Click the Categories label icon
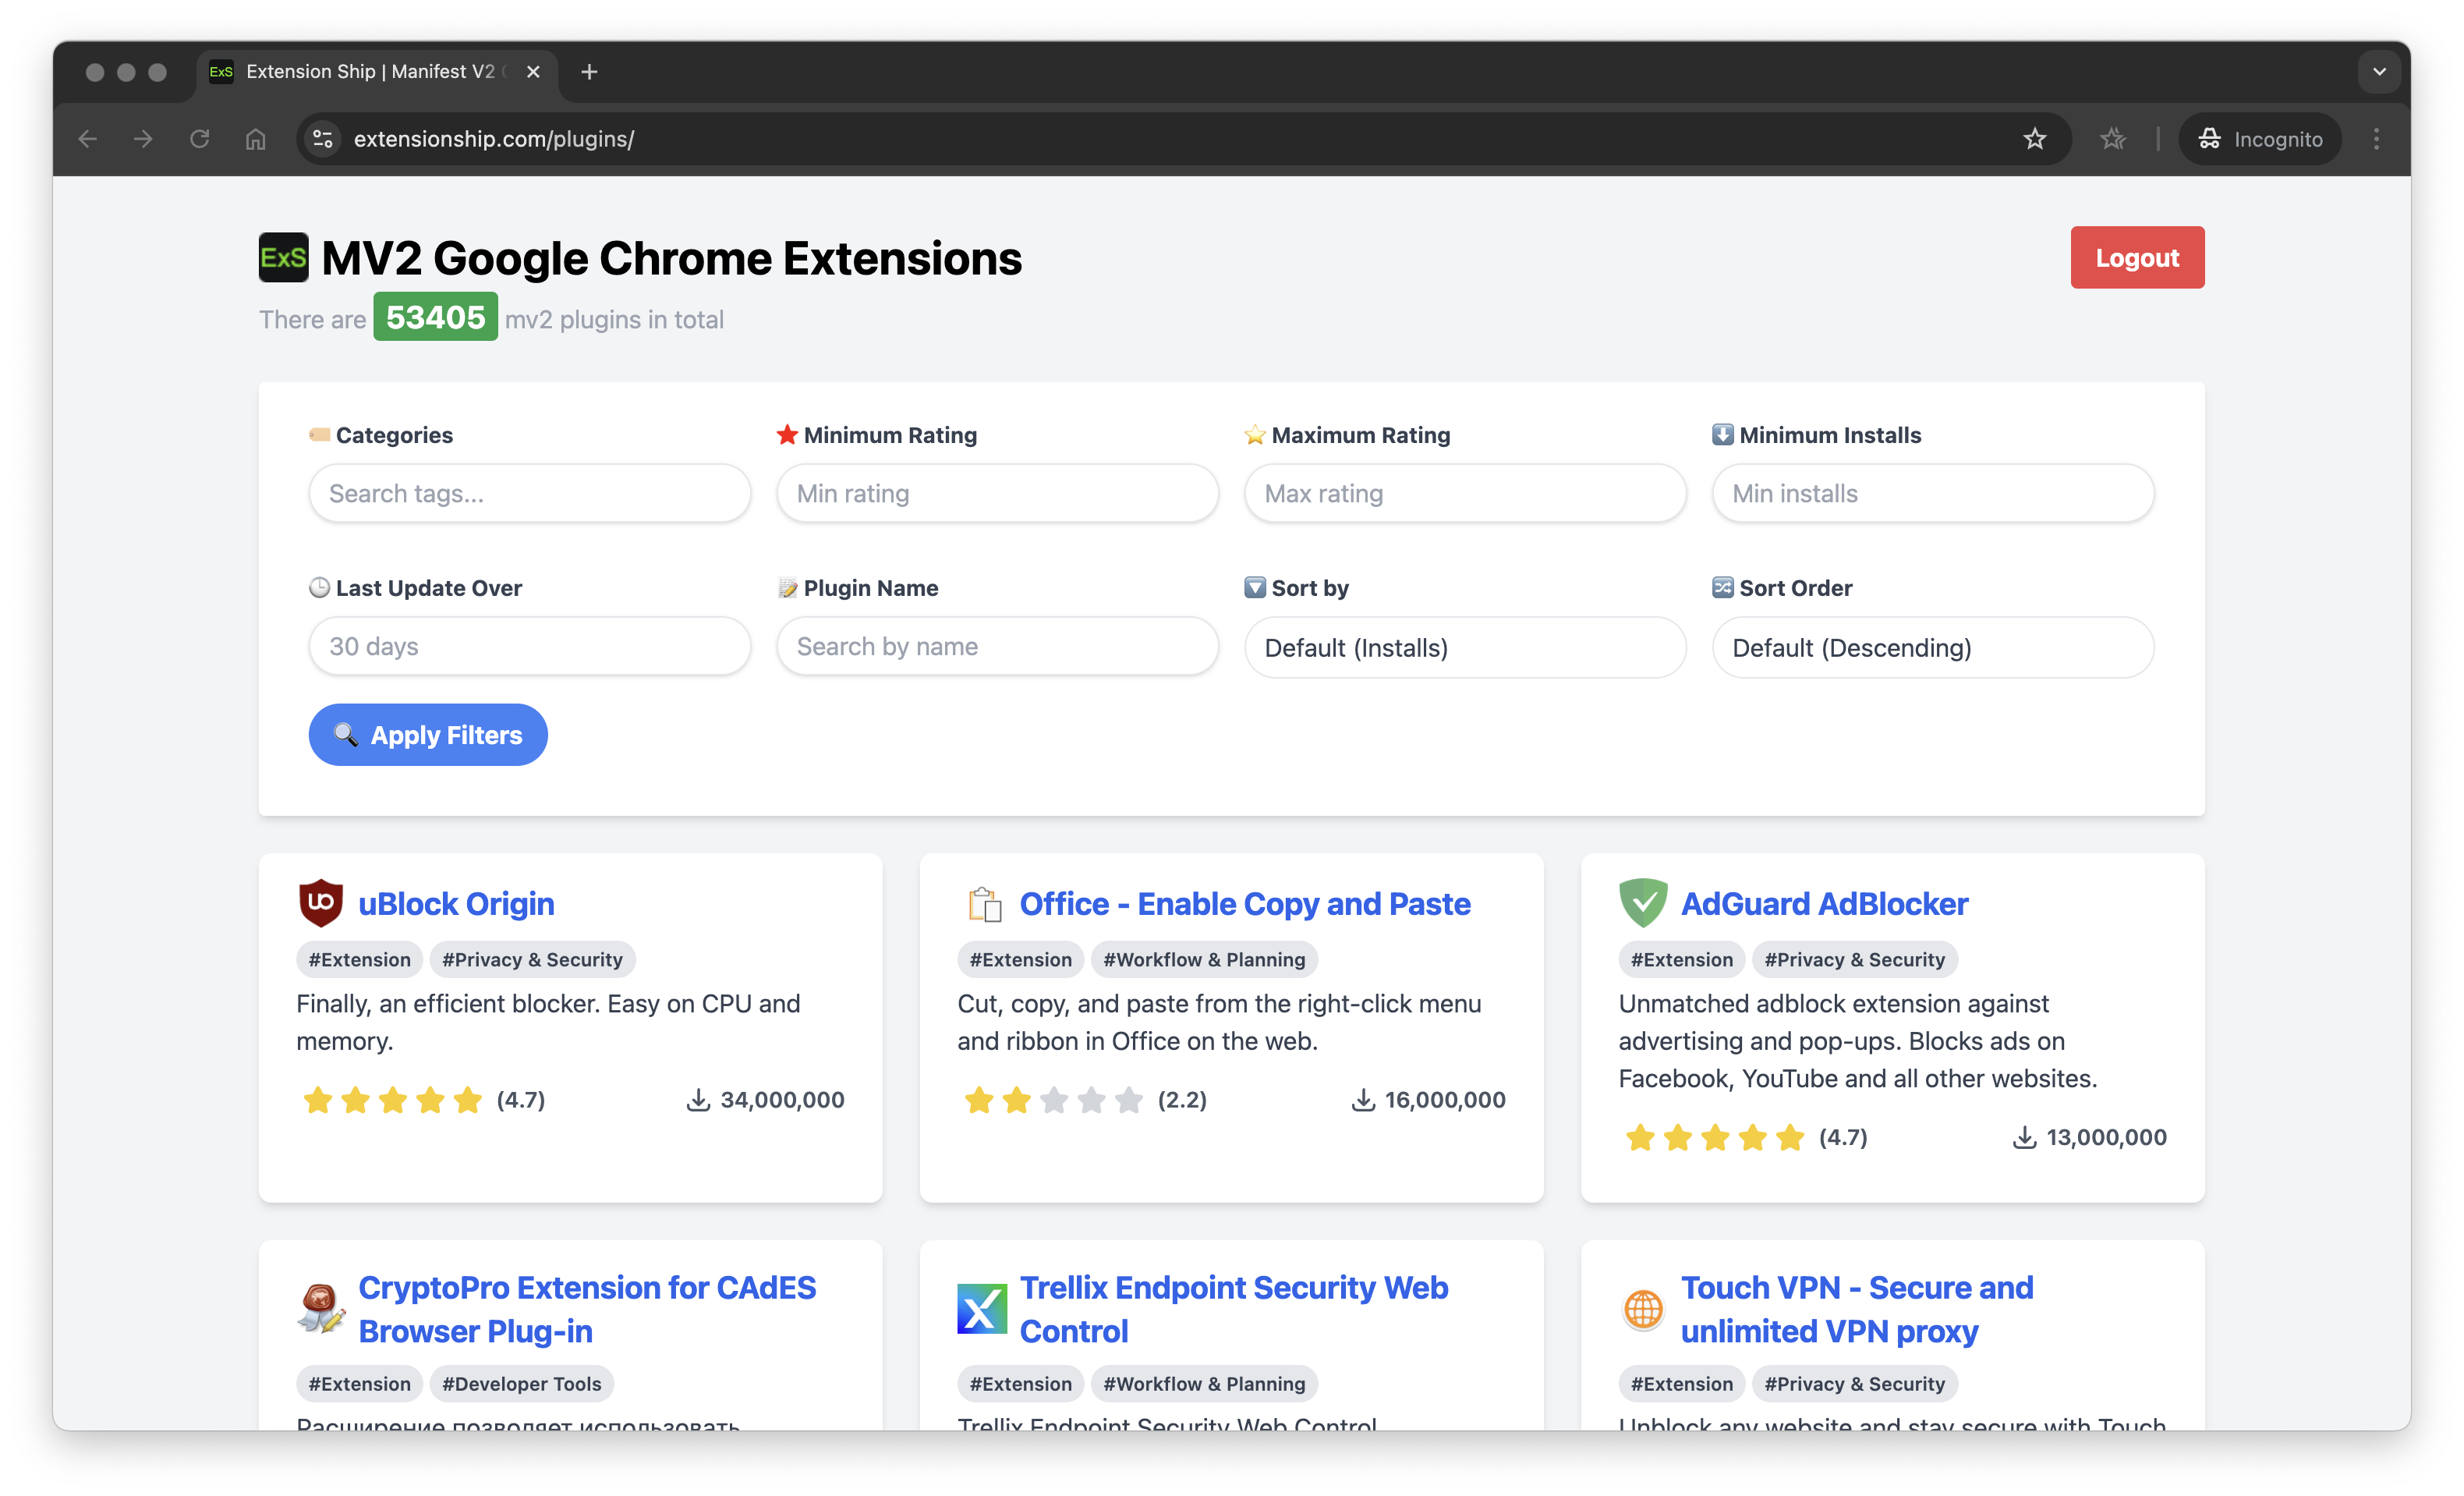2464x1496 pixels. [319, 434]
